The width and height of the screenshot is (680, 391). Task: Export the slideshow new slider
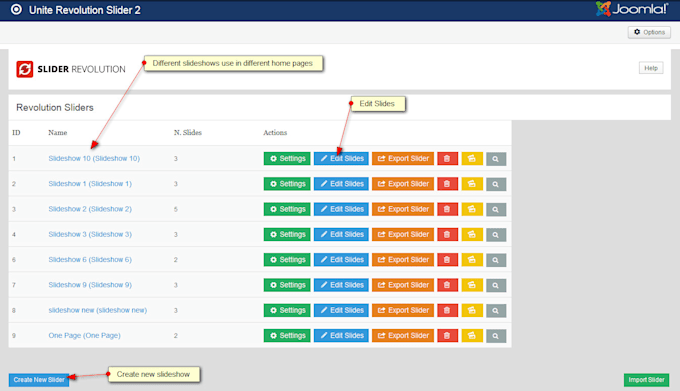coord(403,310)
